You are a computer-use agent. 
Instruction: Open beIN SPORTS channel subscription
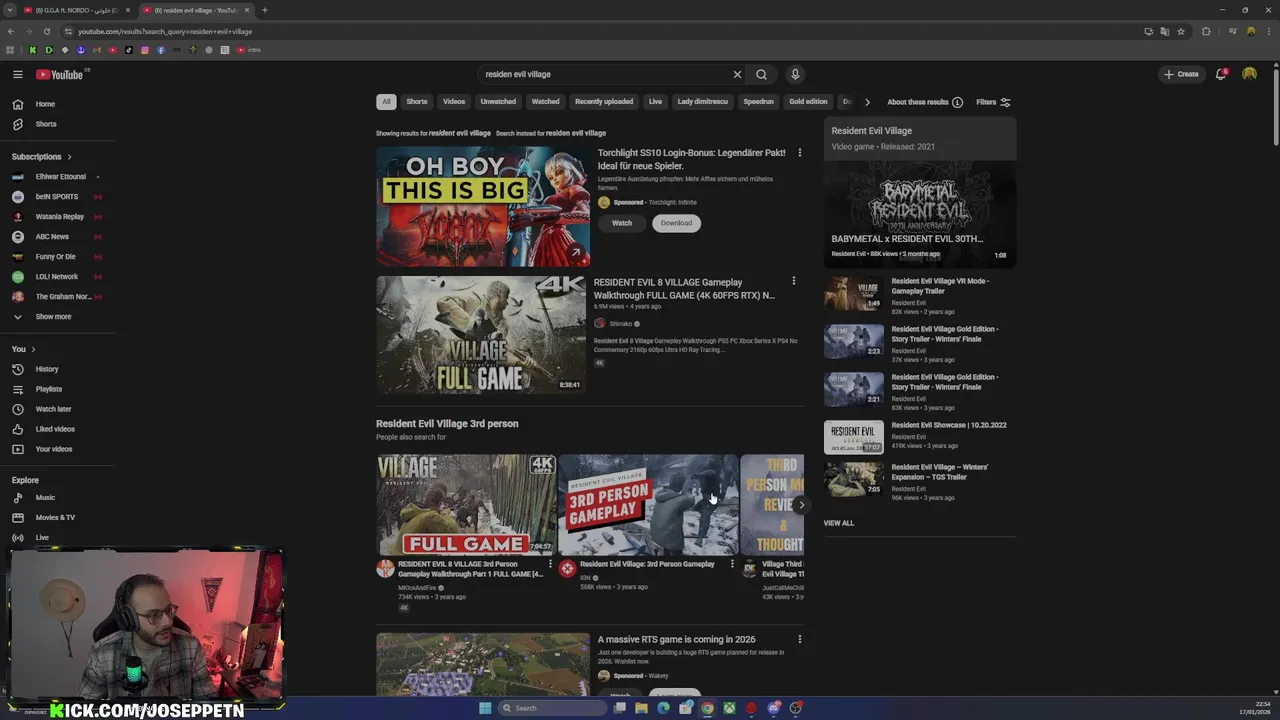coord(56,196)
